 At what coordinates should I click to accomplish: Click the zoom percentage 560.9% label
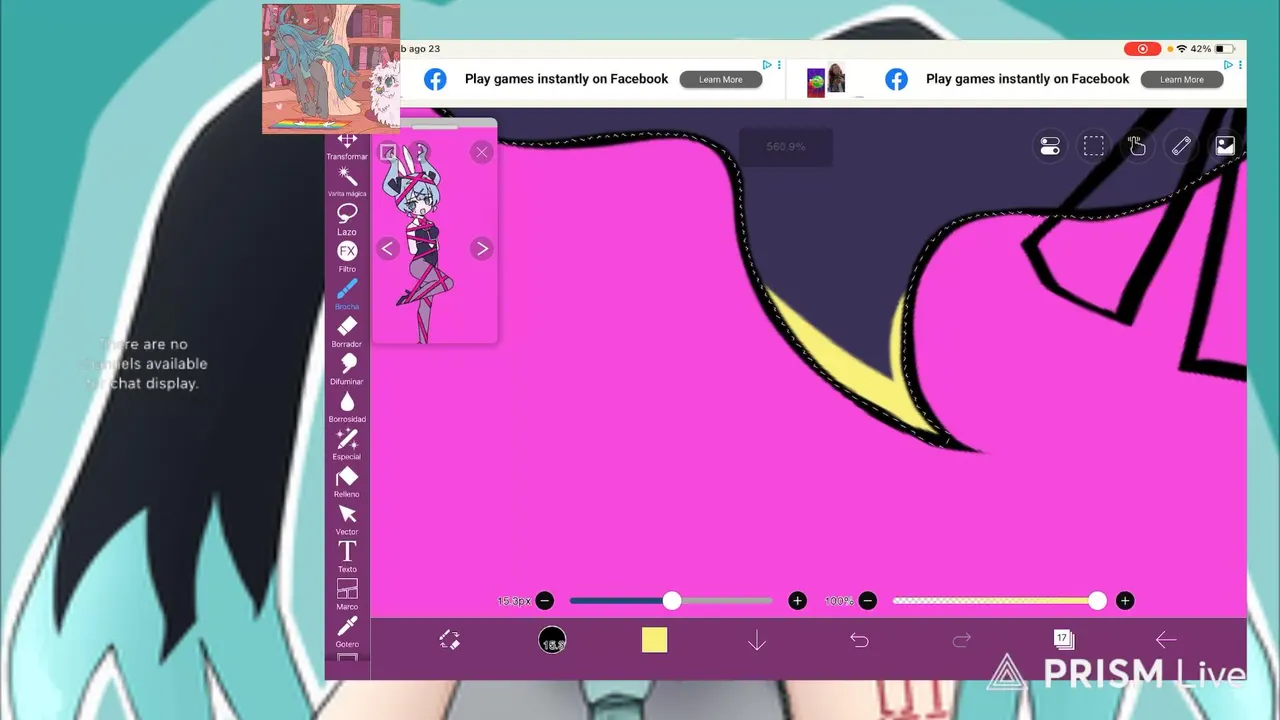coord(786,147)
